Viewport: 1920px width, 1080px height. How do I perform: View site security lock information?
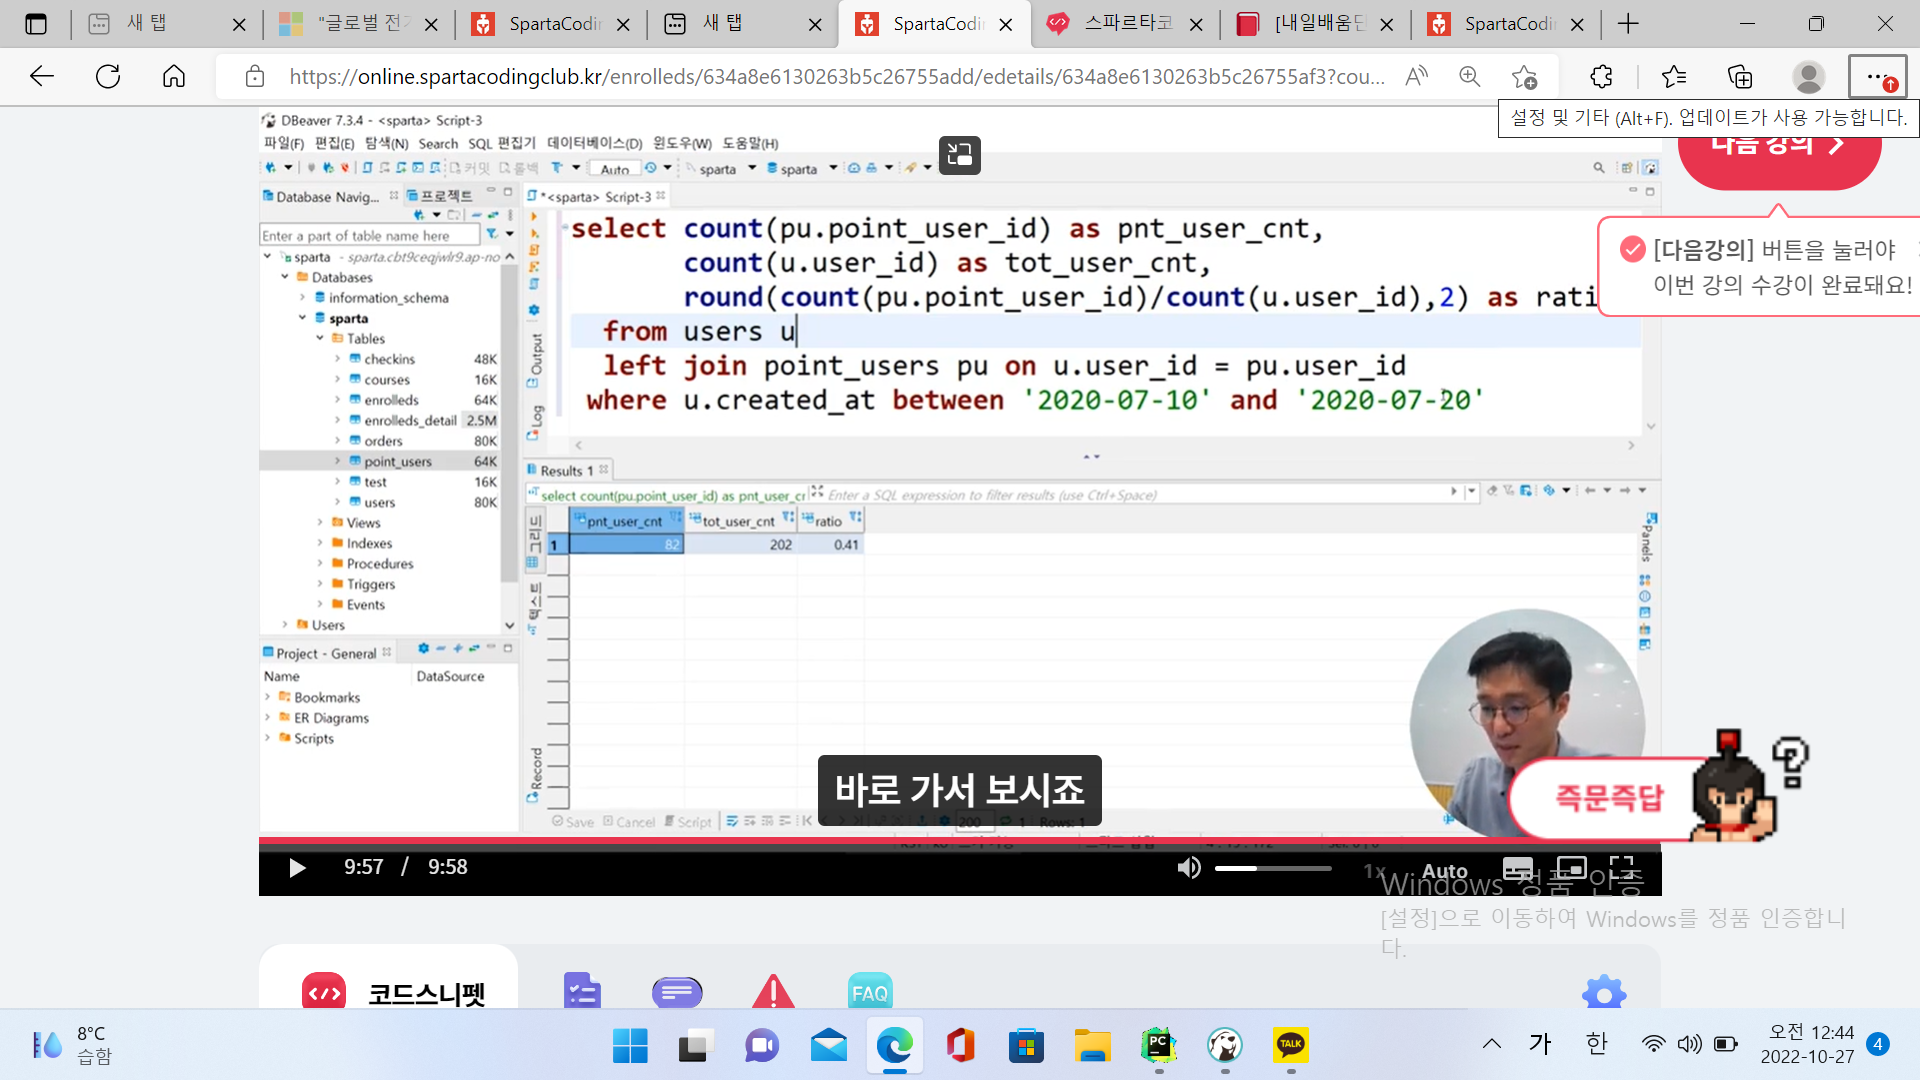click(255, 76)
